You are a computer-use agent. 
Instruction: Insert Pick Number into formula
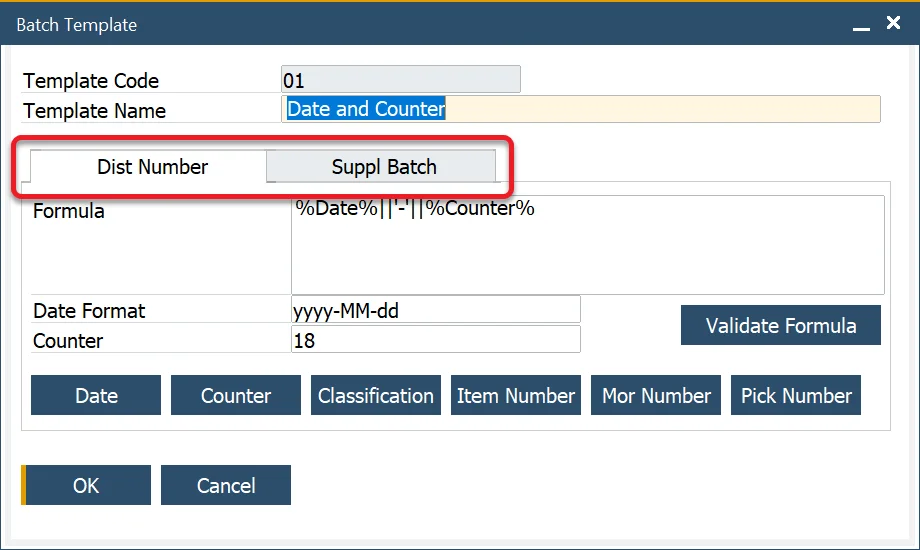[x=796, y=396]
